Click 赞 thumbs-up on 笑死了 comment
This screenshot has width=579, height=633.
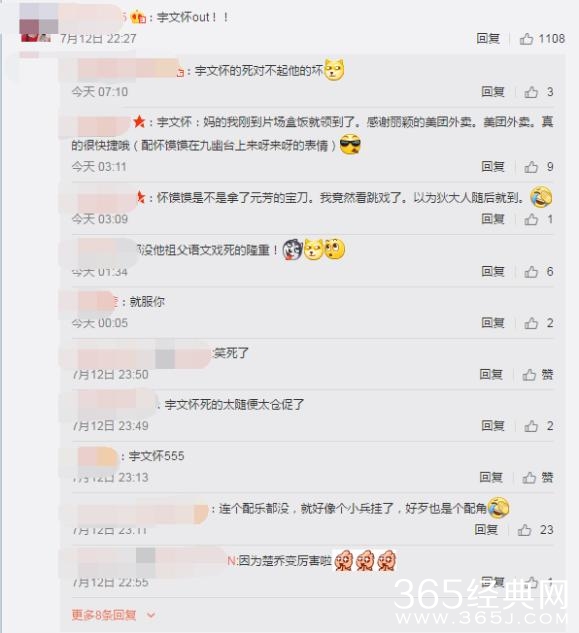tap(537, 375)
